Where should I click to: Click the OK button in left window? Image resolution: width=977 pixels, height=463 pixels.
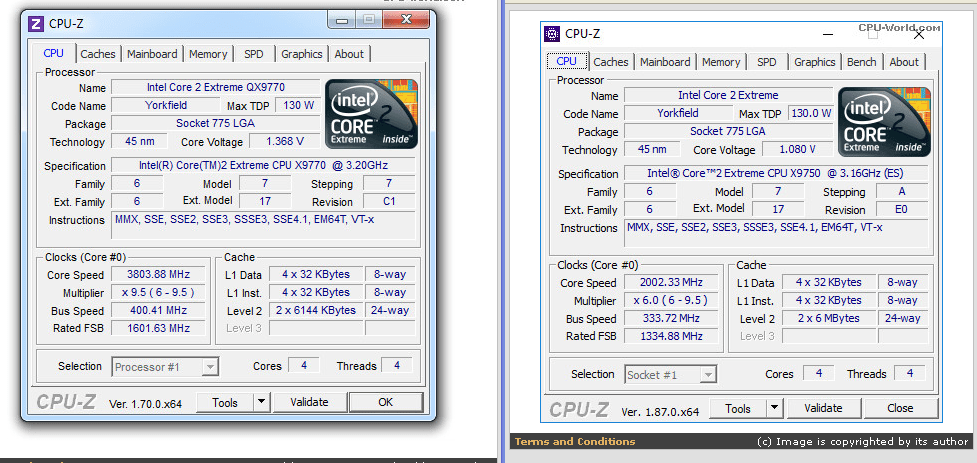tap(386, 403)
